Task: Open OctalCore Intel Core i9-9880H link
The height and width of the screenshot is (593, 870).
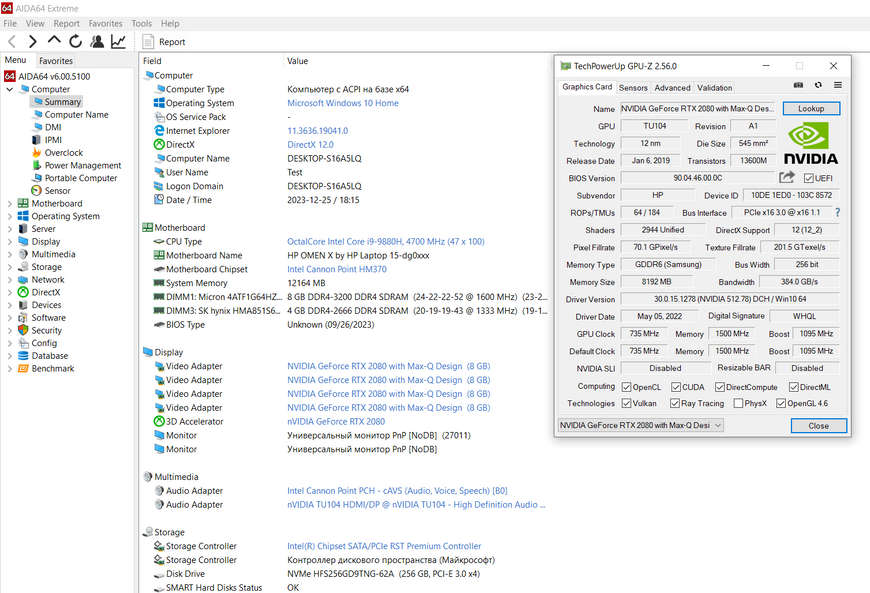Action: (386, 241)
